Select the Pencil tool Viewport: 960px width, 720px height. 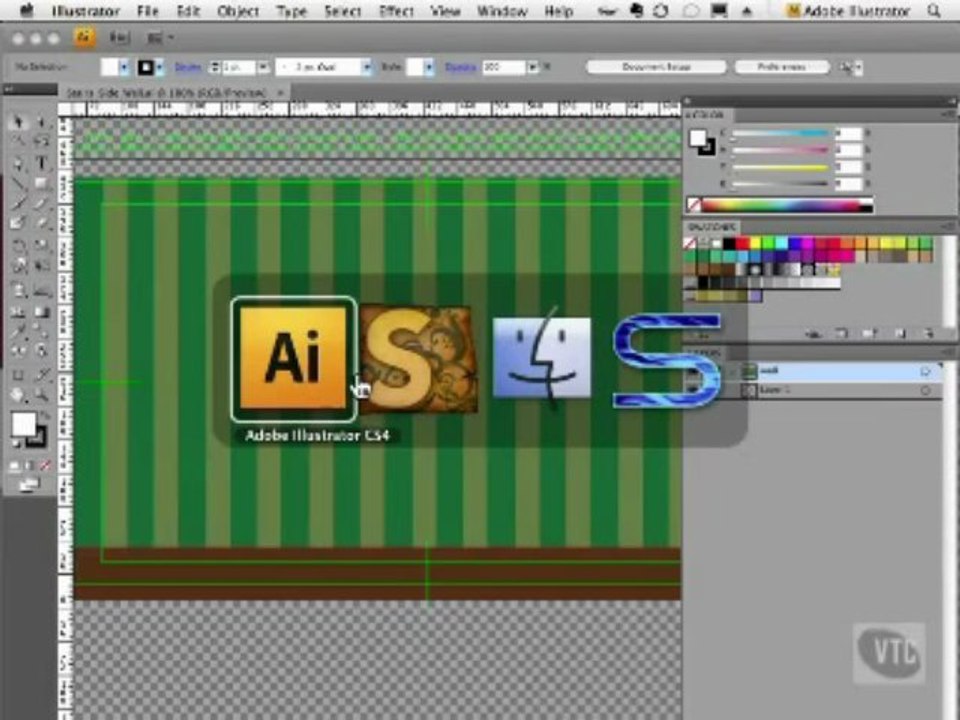tap(41, 203)
